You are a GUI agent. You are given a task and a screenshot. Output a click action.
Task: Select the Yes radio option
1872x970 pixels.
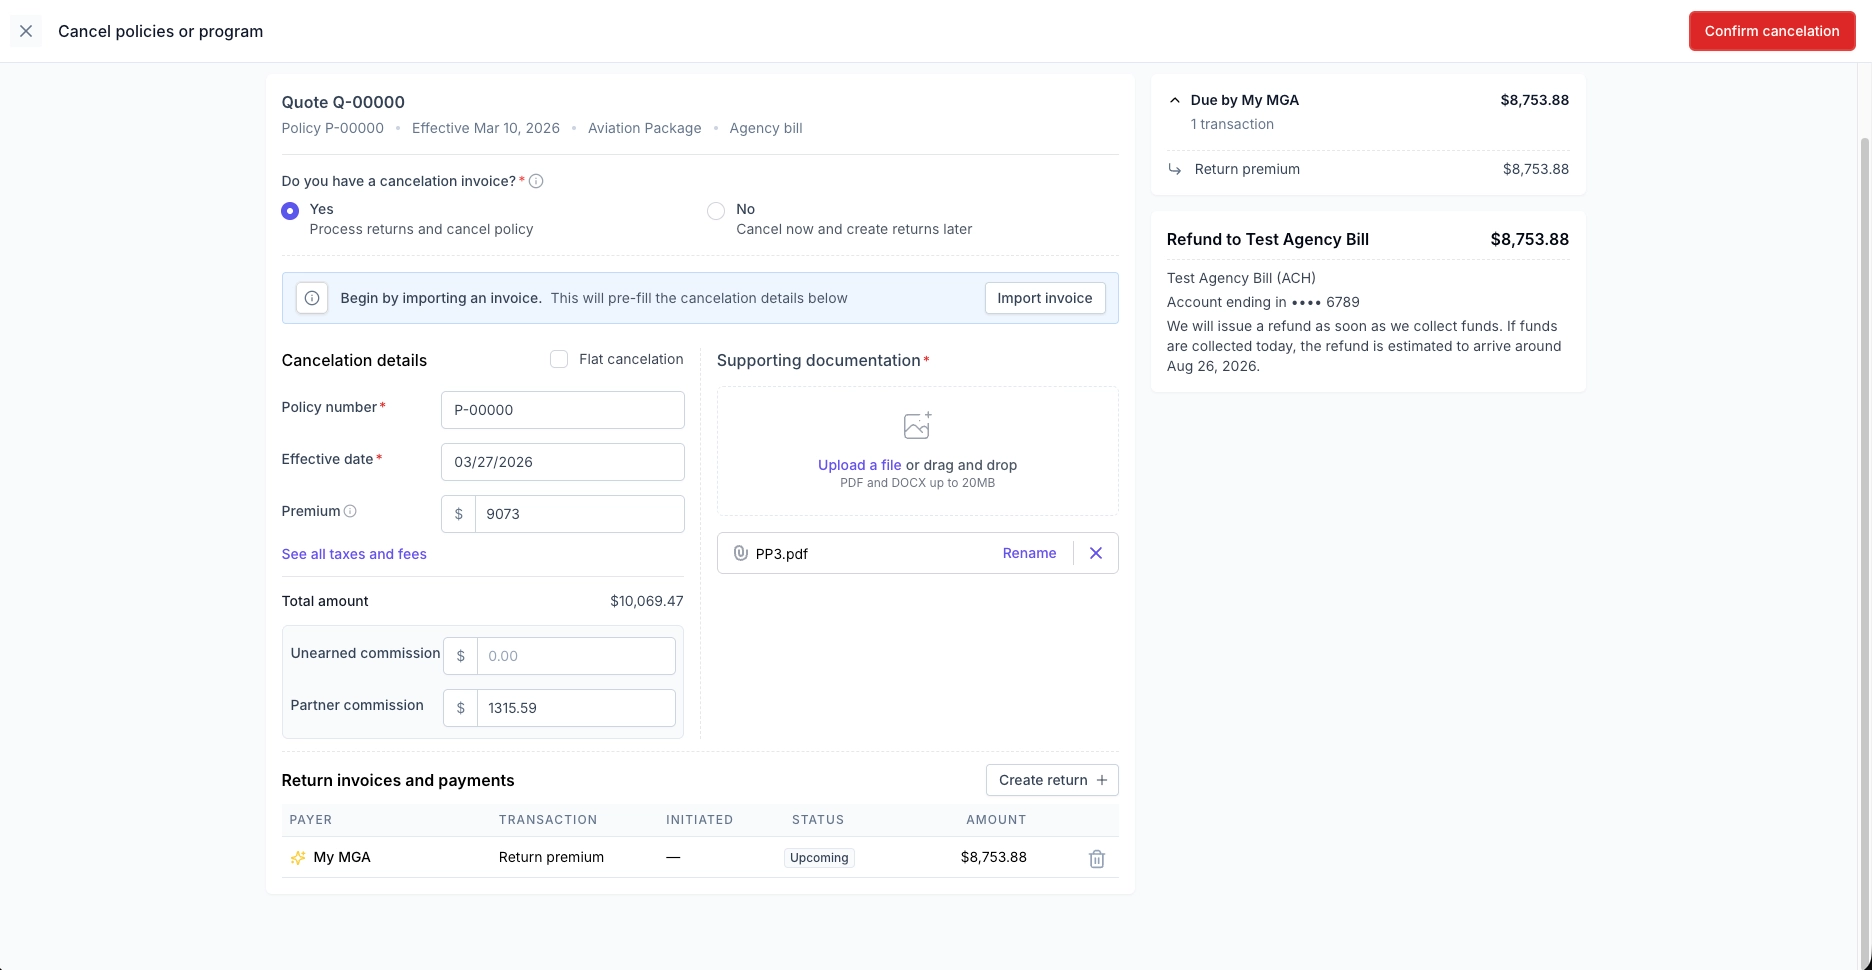290,211
